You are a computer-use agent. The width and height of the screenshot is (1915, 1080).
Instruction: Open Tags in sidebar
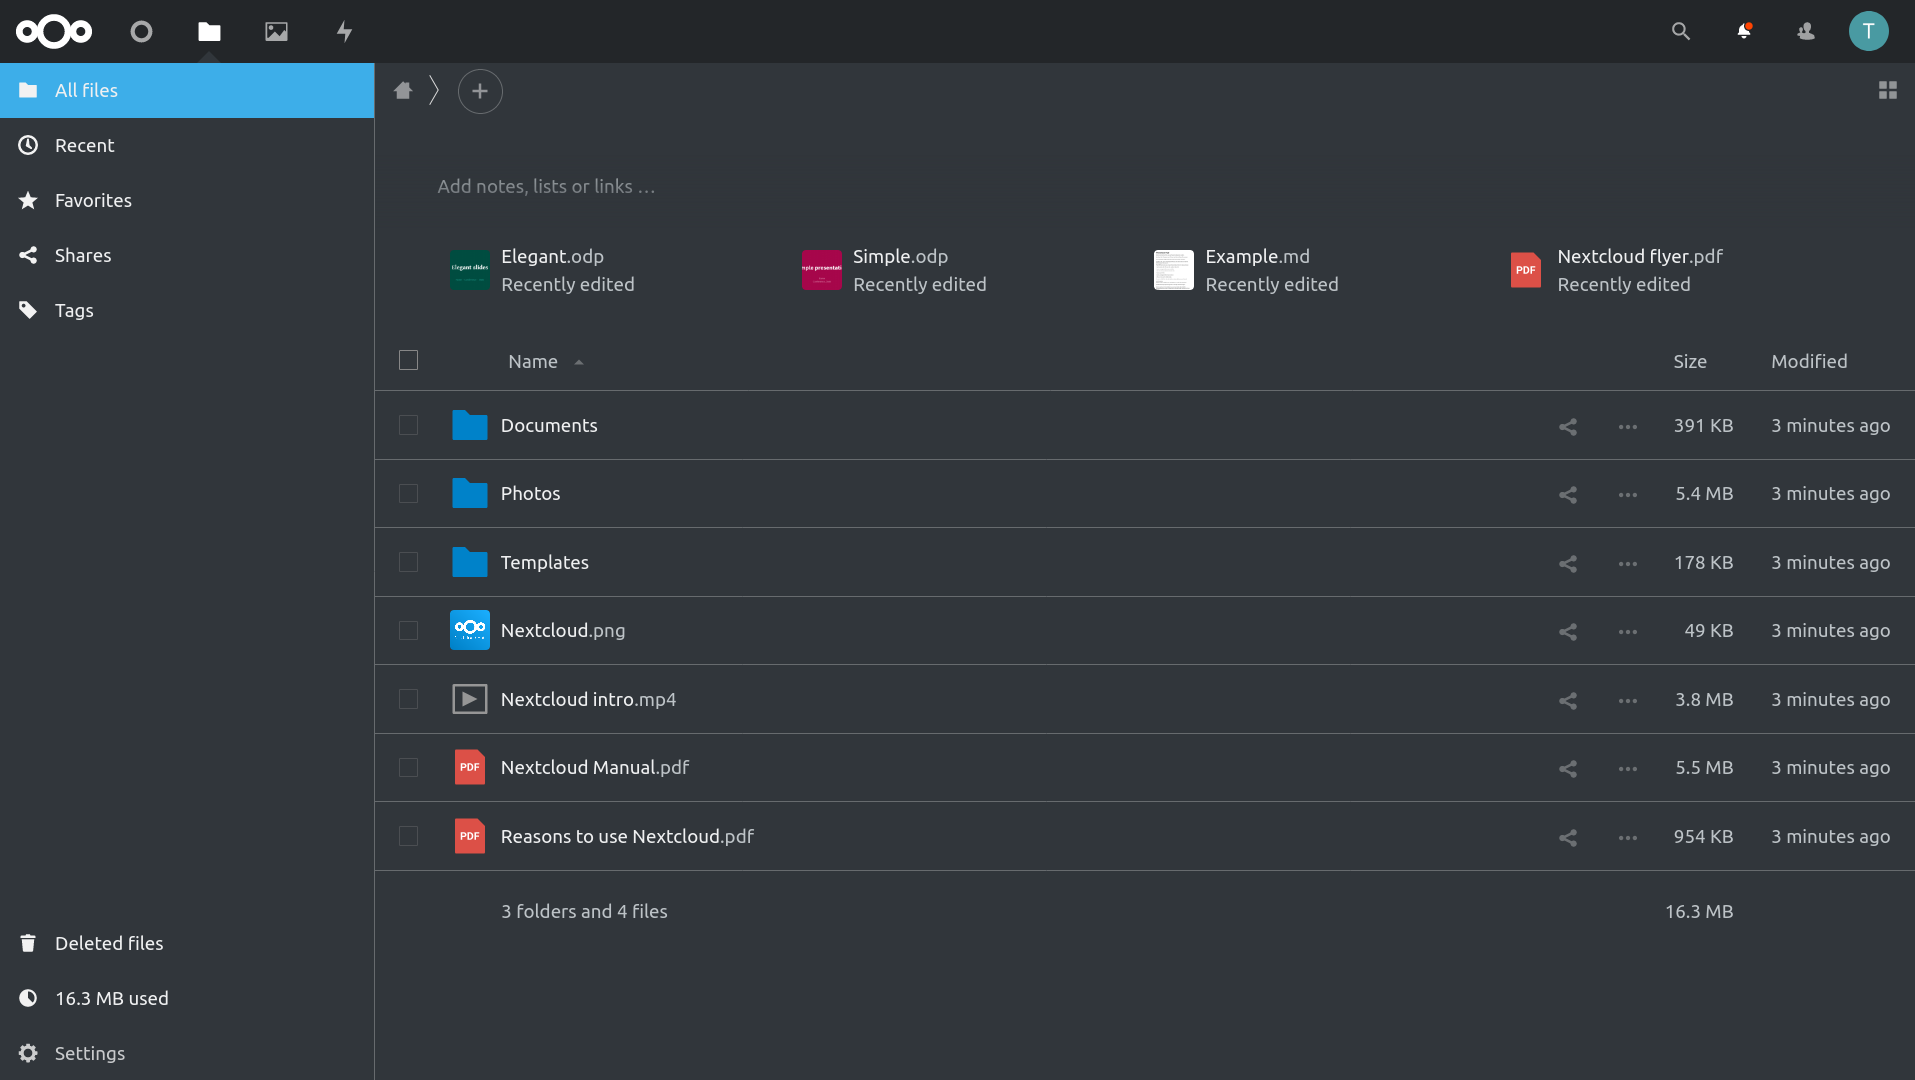pyautogui.click(x=187, y=310)
